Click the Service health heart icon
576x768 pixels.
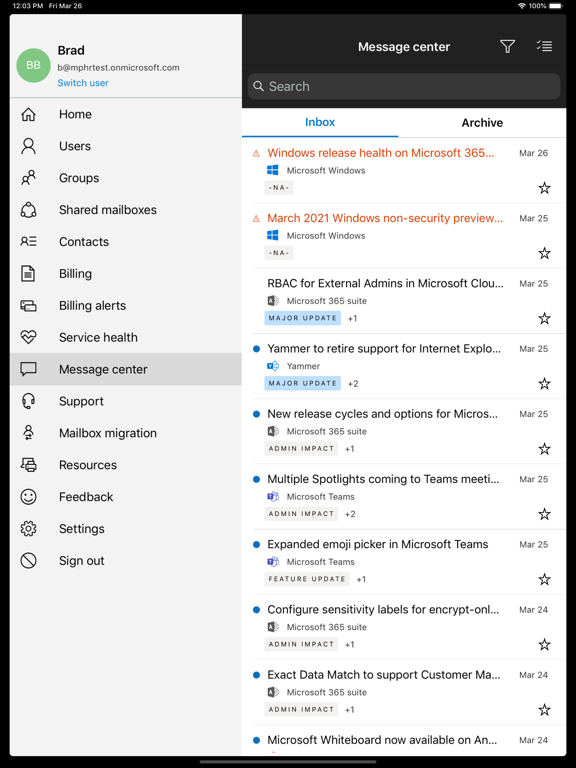click(28, 337)
